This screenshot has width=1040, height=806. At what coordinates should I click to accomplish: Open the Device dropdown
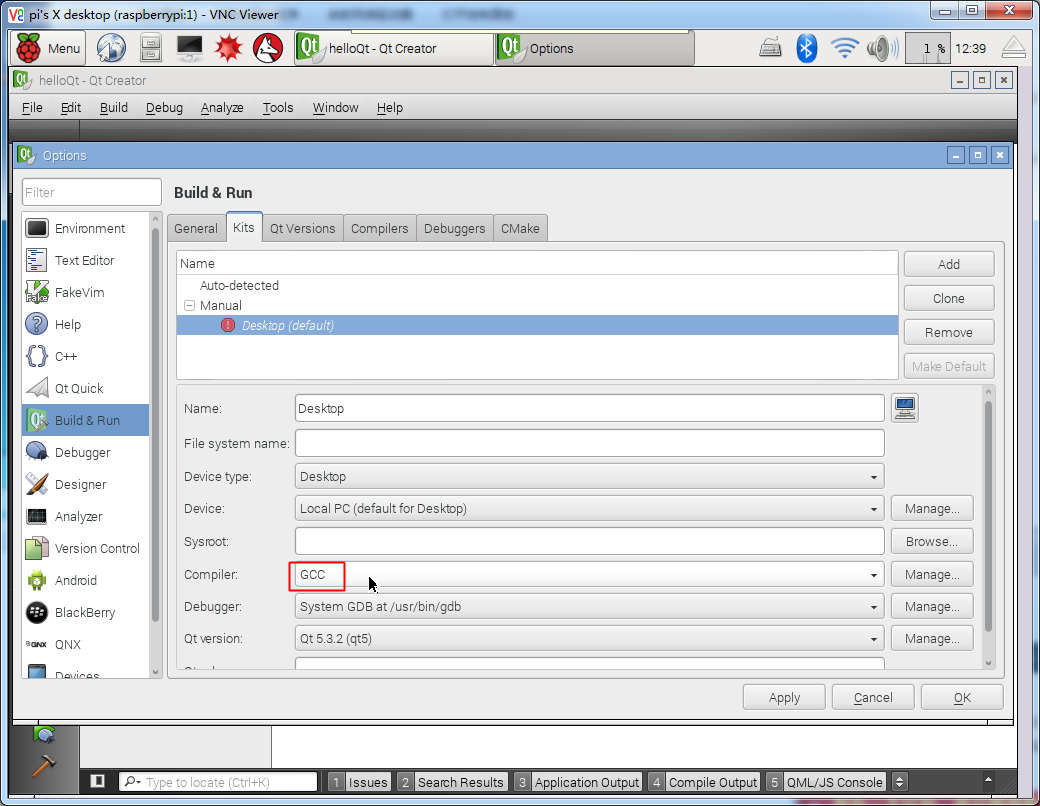pos(590,508)
